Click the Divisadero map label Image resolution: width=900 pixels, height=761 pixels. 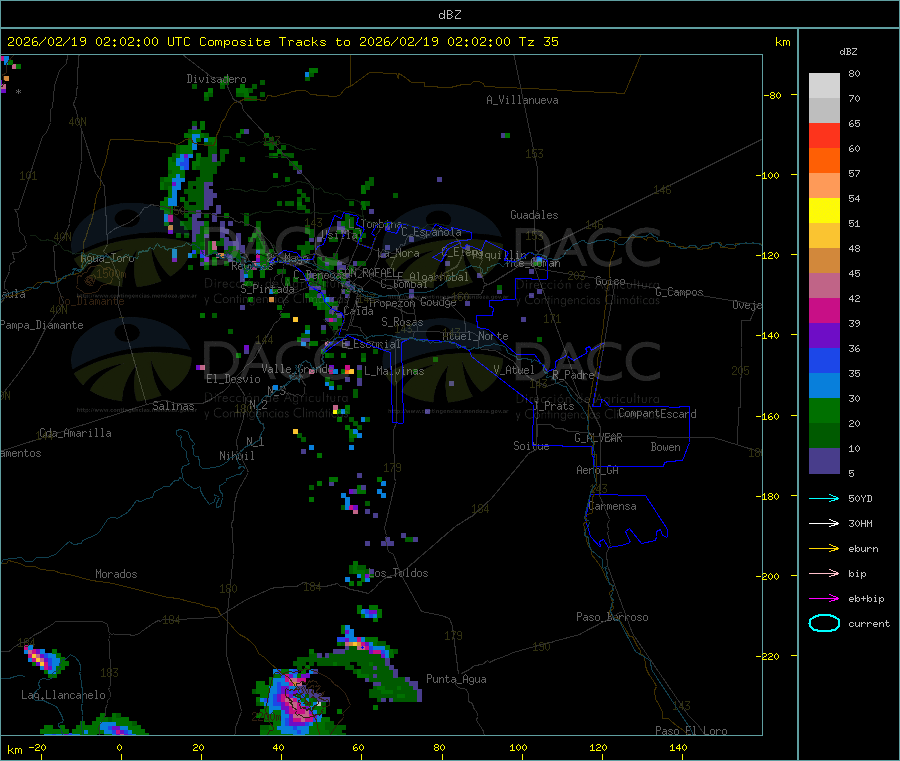[216, 79]
